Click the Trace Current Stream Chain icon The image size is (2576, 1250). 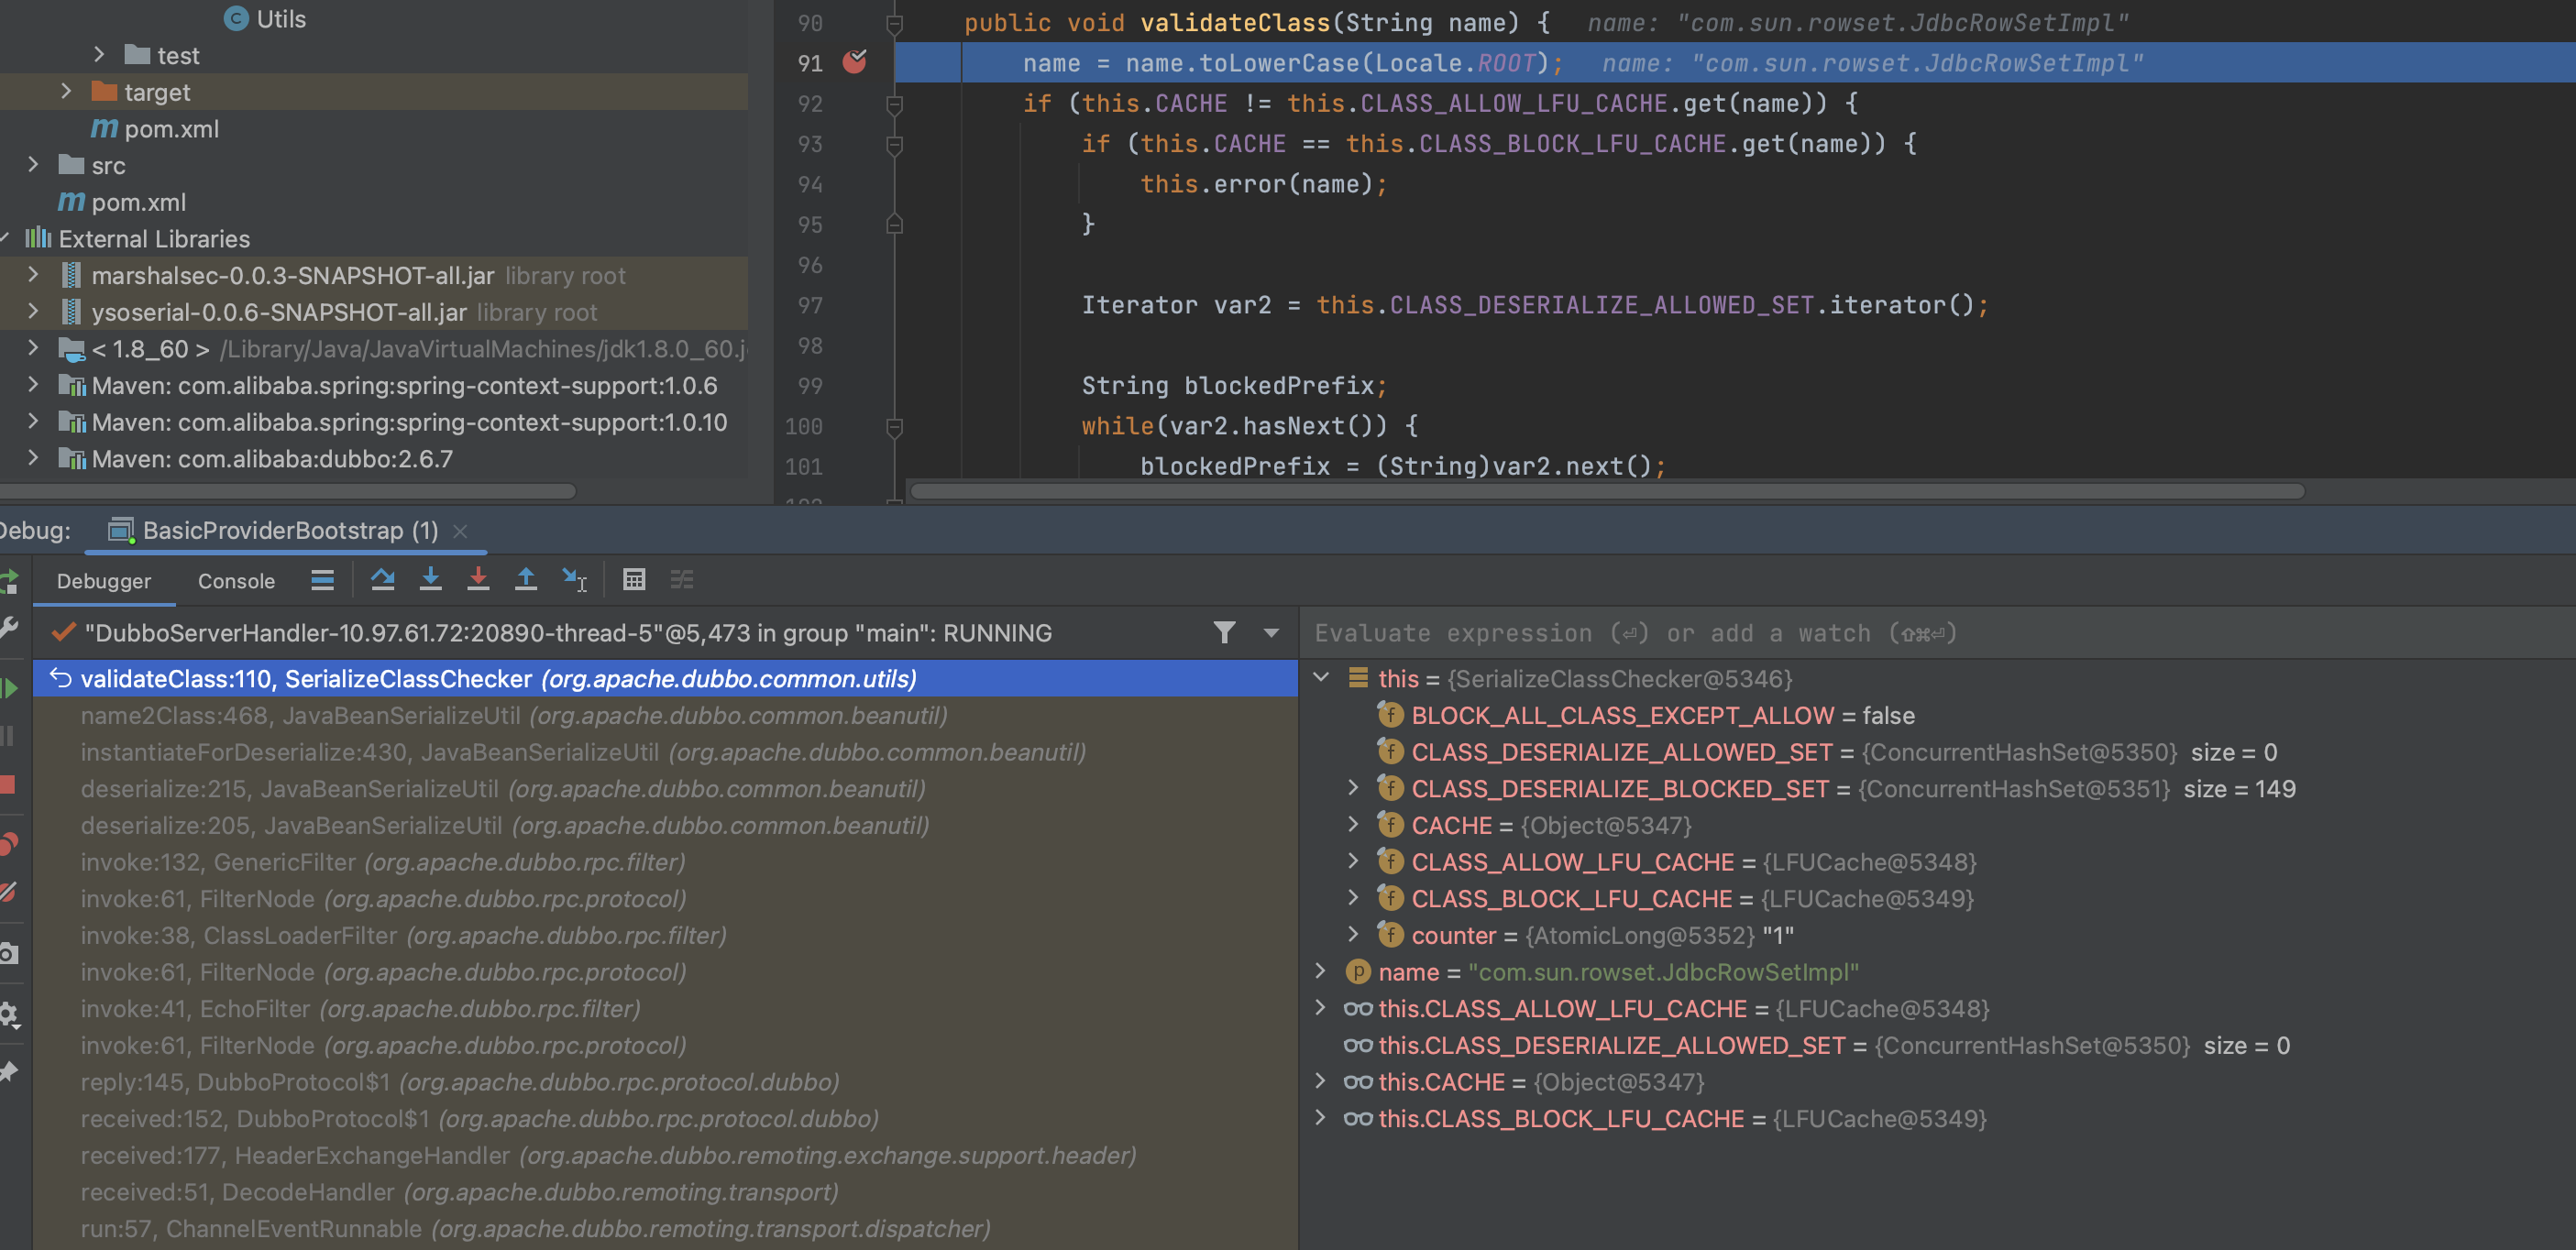coord(682,580)
